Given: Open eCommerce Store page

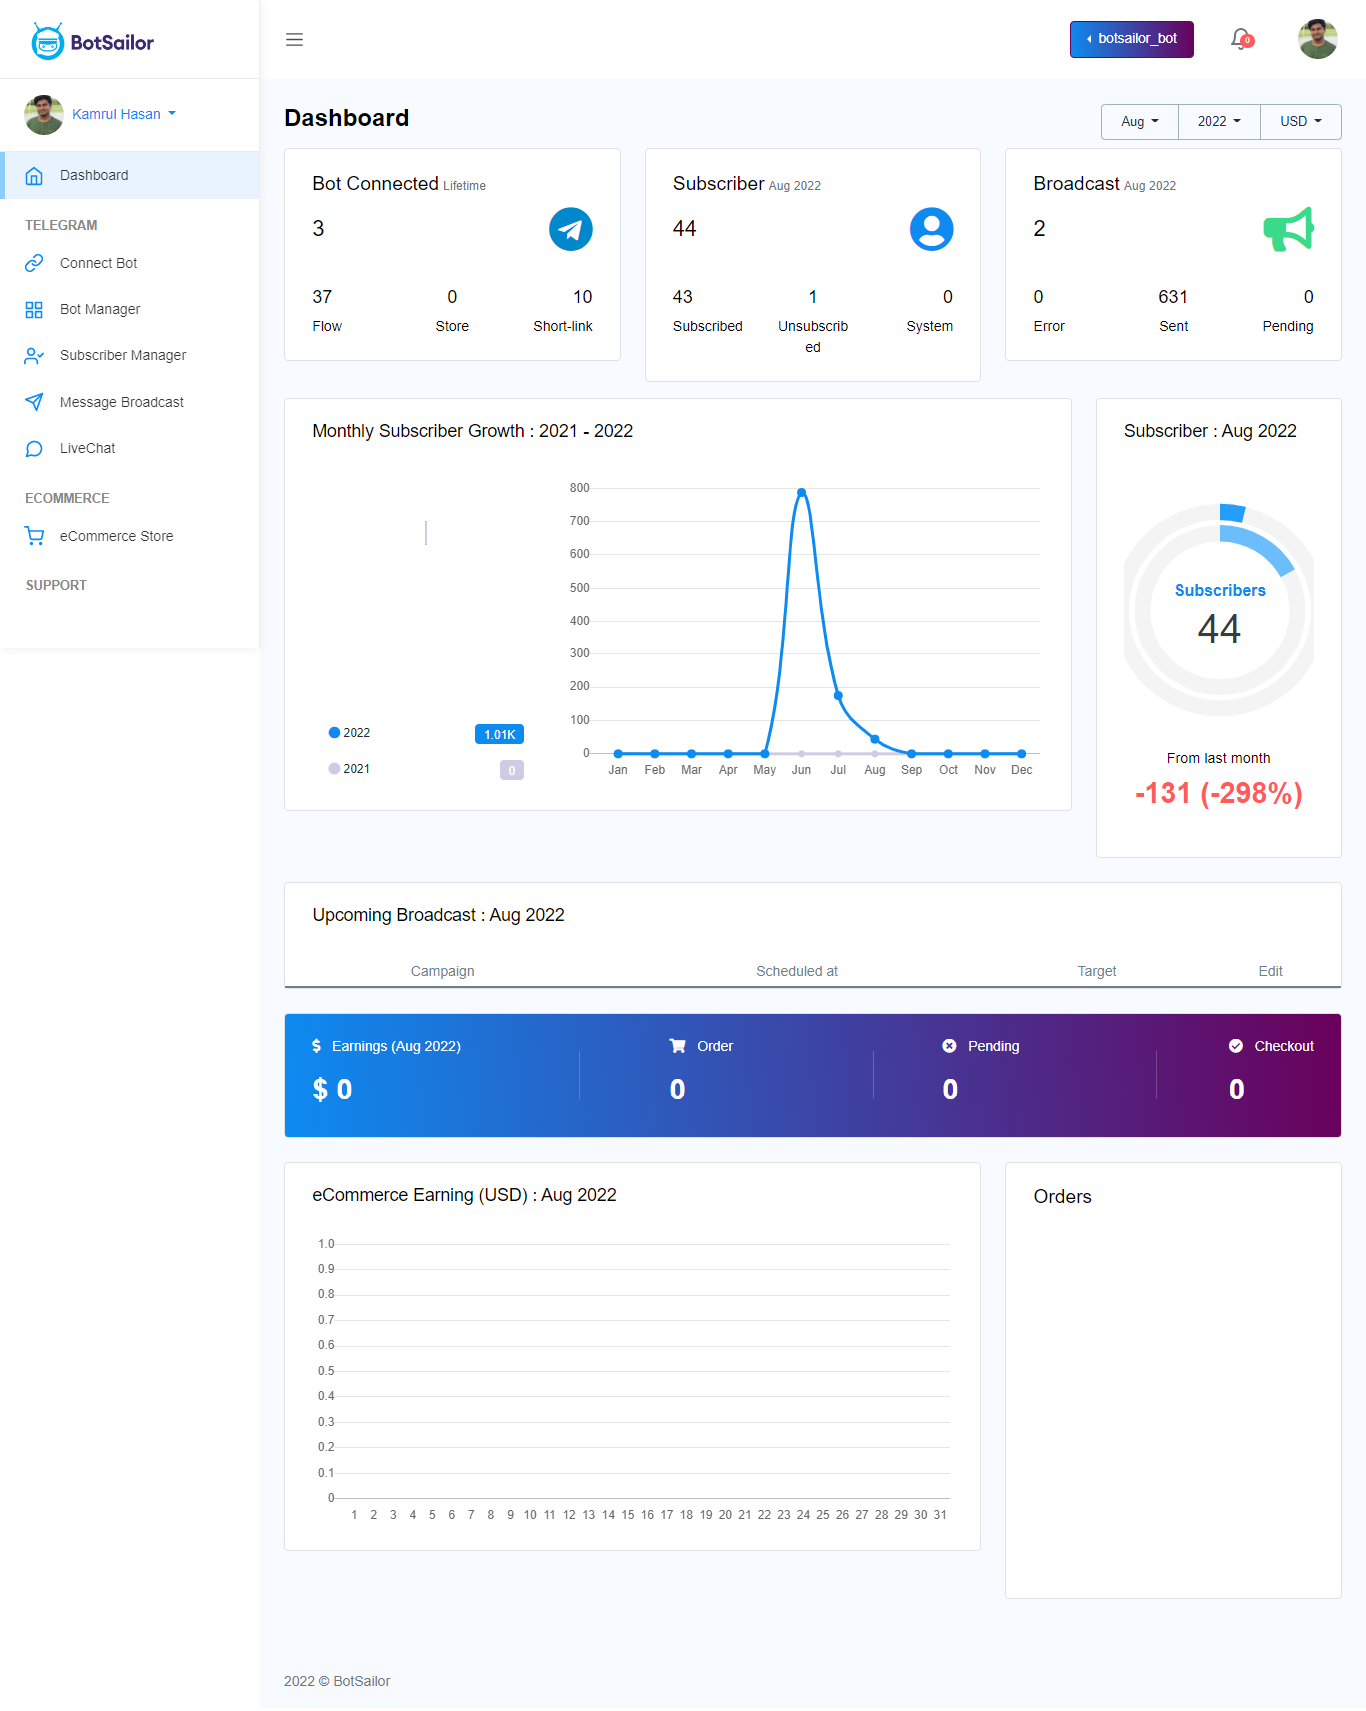Looking at the screenshot, I should coord(116,536).
